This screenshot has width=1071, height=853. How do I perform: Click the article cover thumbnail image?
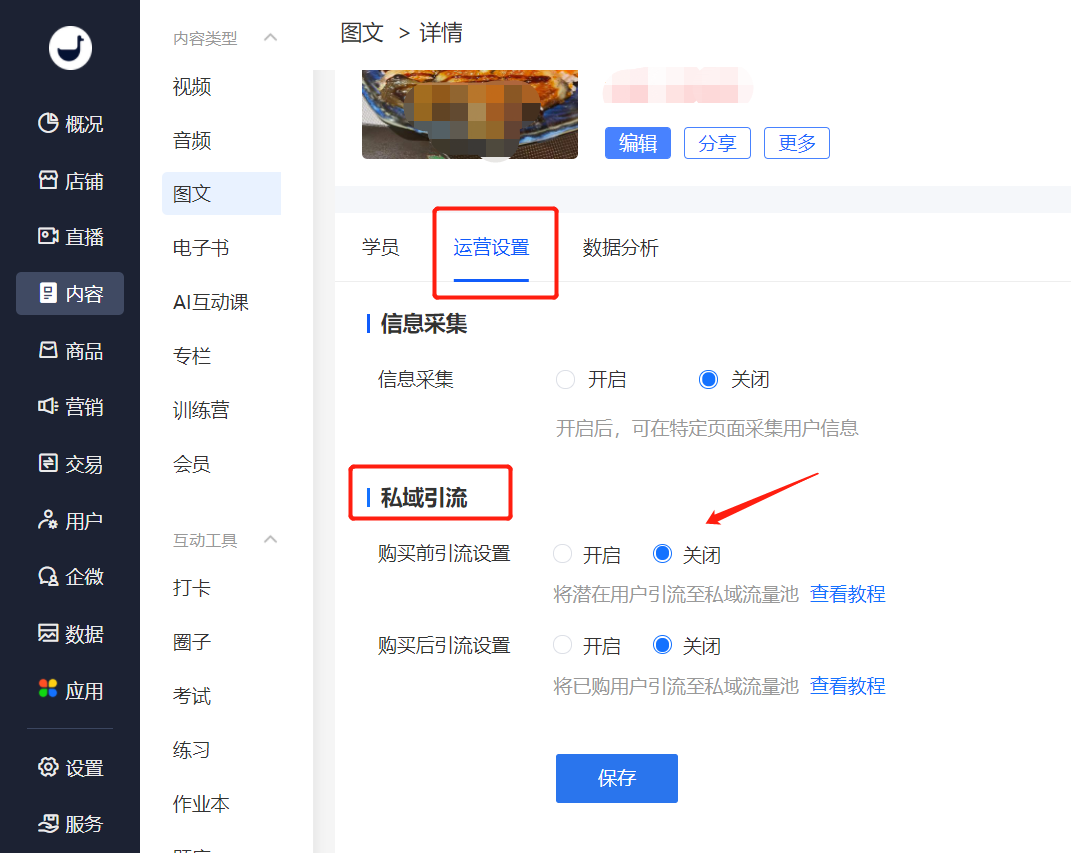tap(469, 114)
